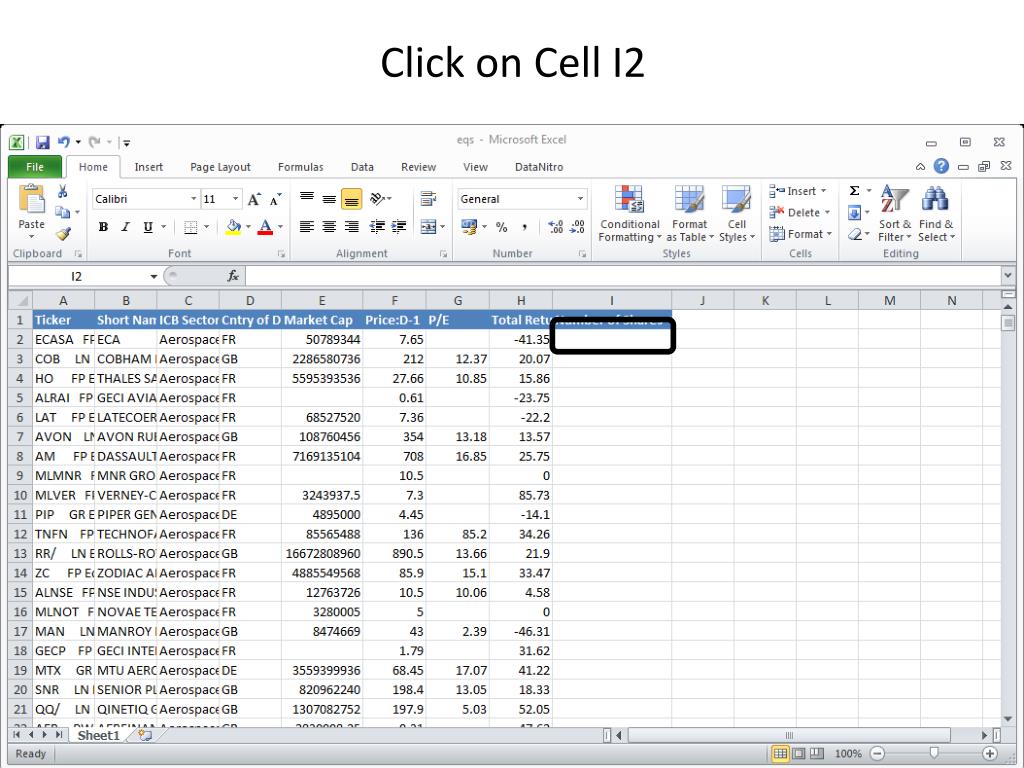Apply percent style to the cell
1024x768 pixels.
pos(502,227)
